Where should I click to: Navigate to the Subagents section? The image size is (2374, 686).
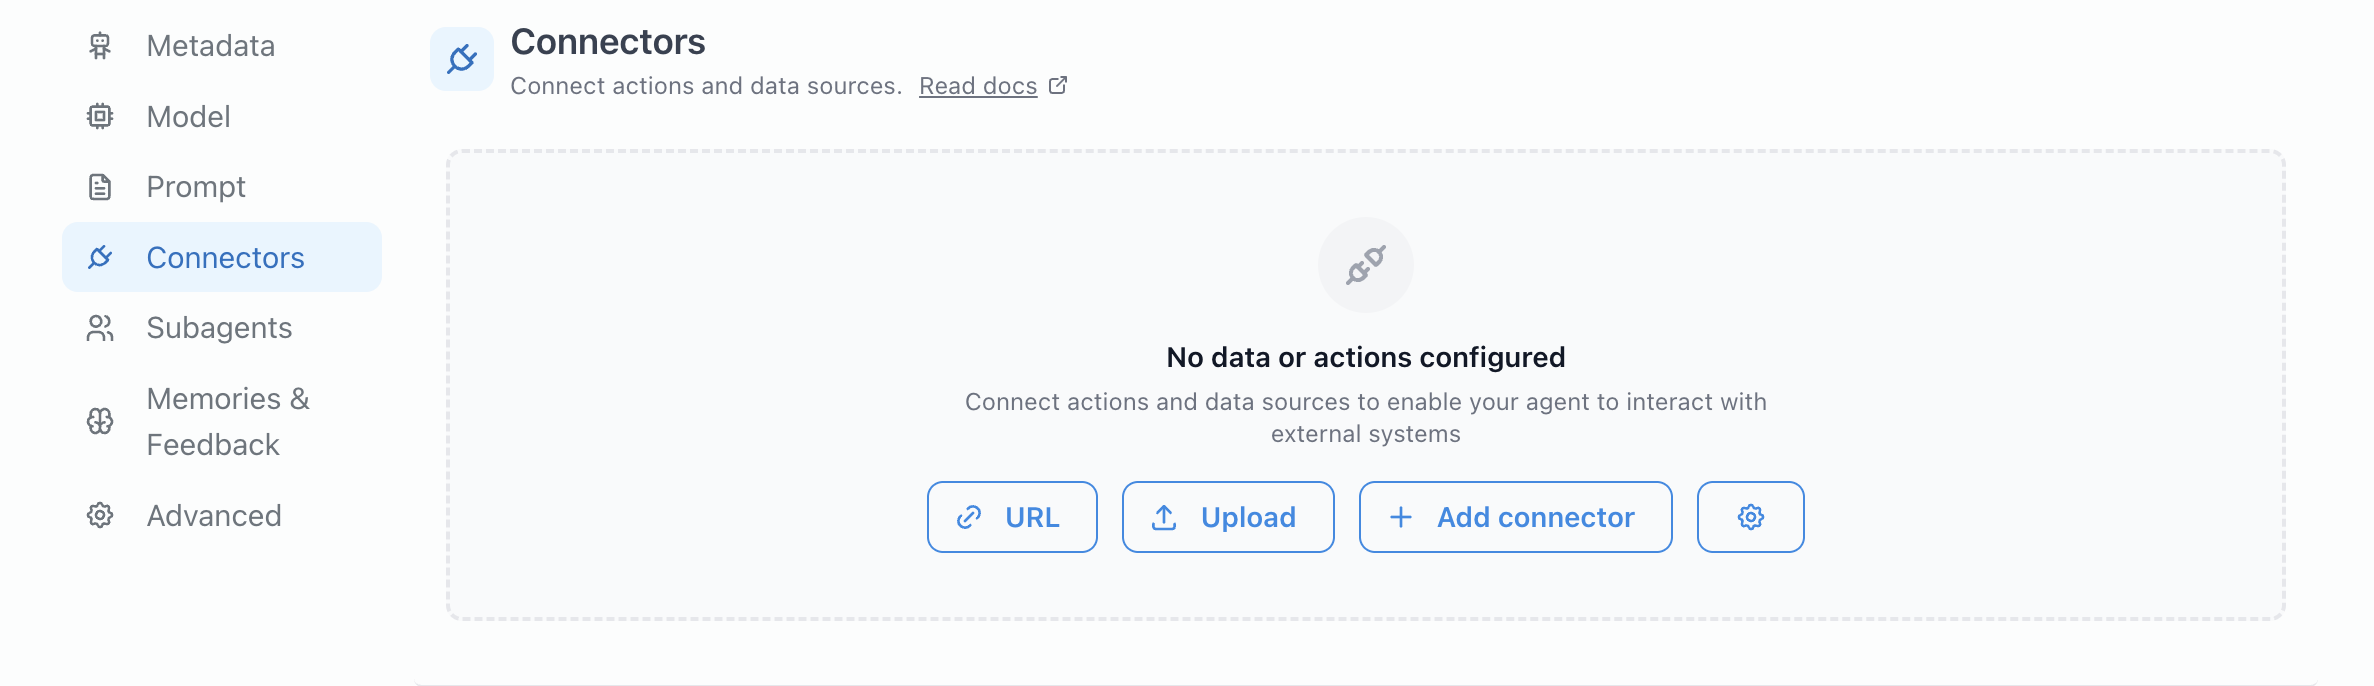point(219,328)
